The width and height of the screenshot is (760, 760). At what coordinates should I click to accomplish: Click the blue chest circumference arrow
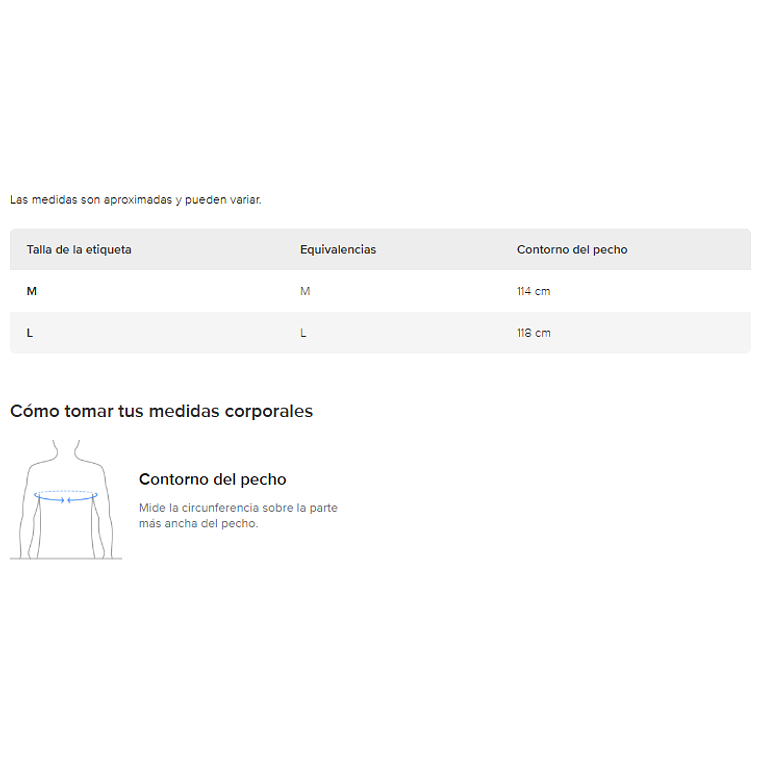[x=64, y=496]
